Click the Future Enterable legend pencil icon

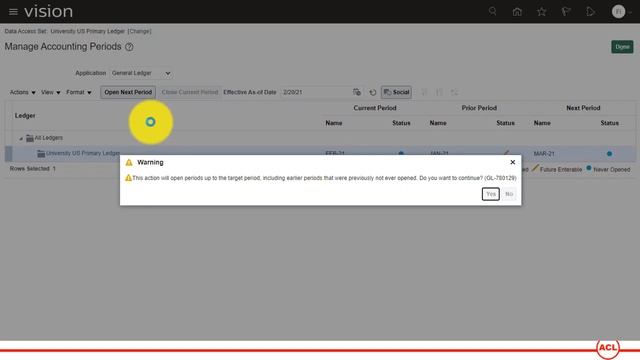(x=535, y=168)
